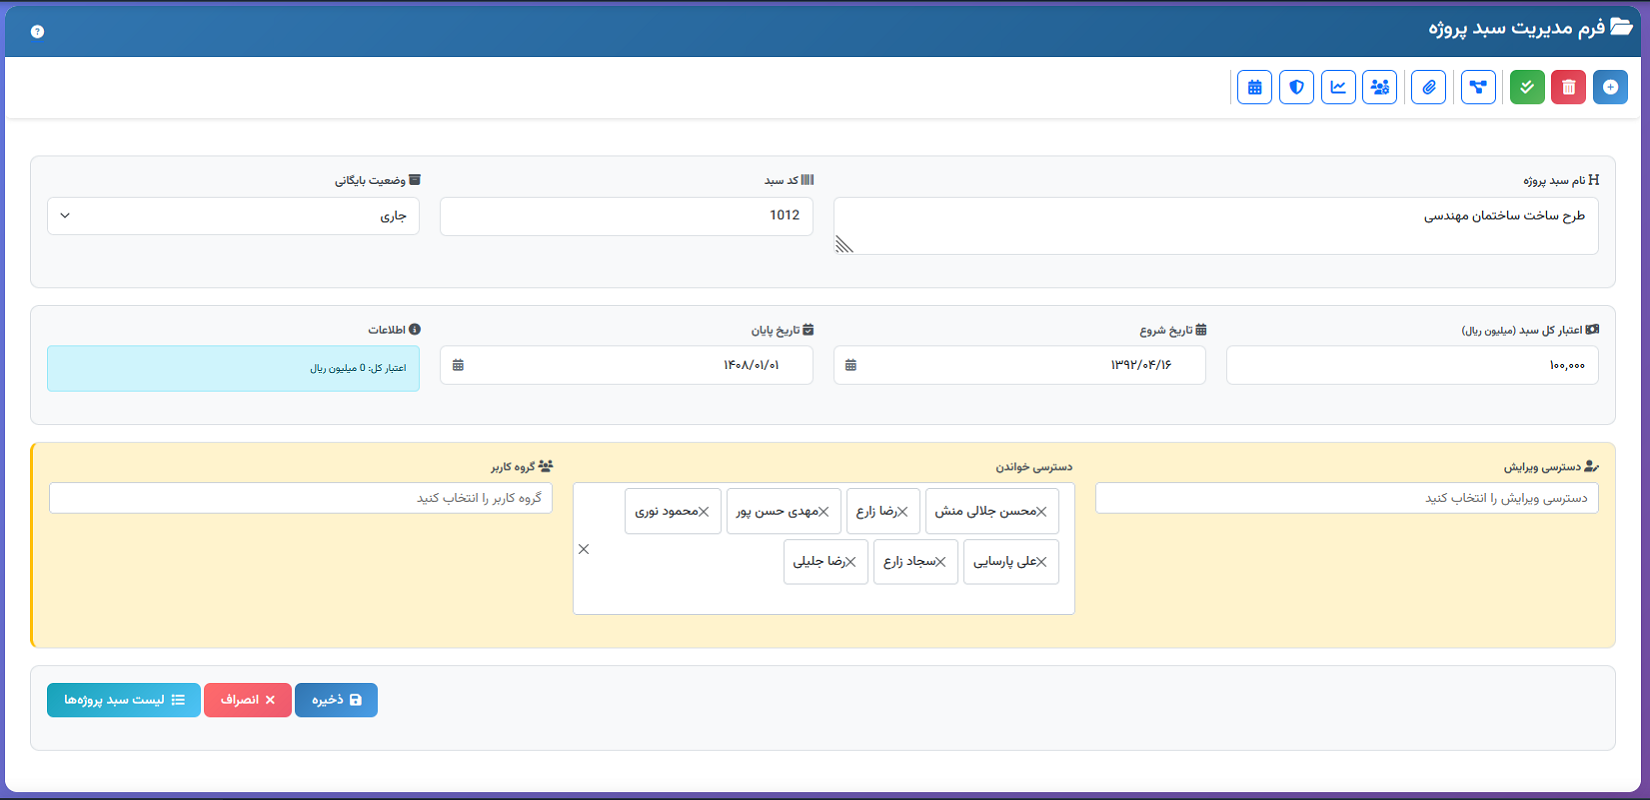The height and width of the screenshot is (800, 1650).
Task: Remove محمود نوری tag
Action: click(704, 511)
